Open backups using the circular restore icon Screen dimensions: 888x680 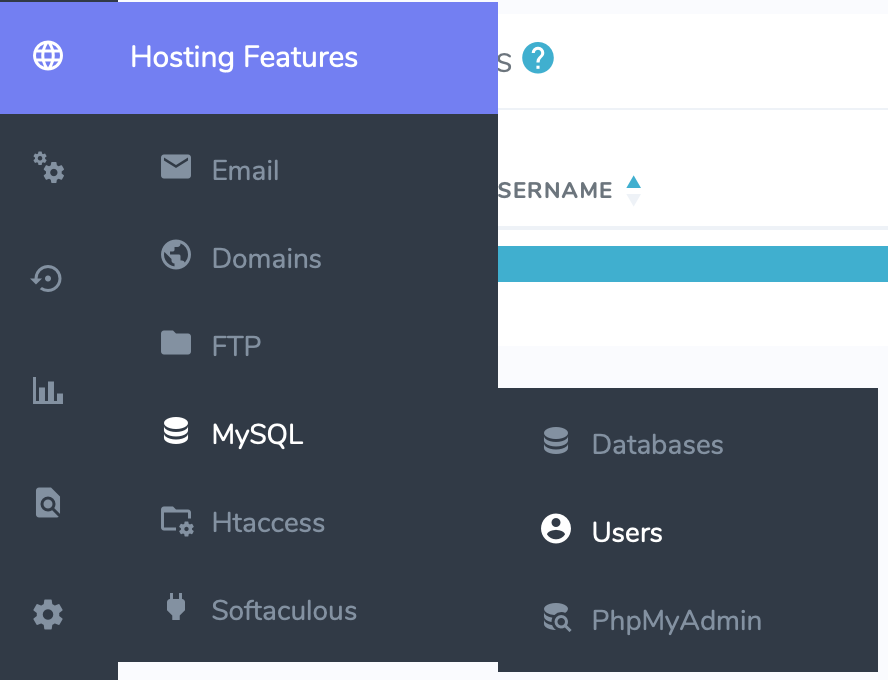47,279
